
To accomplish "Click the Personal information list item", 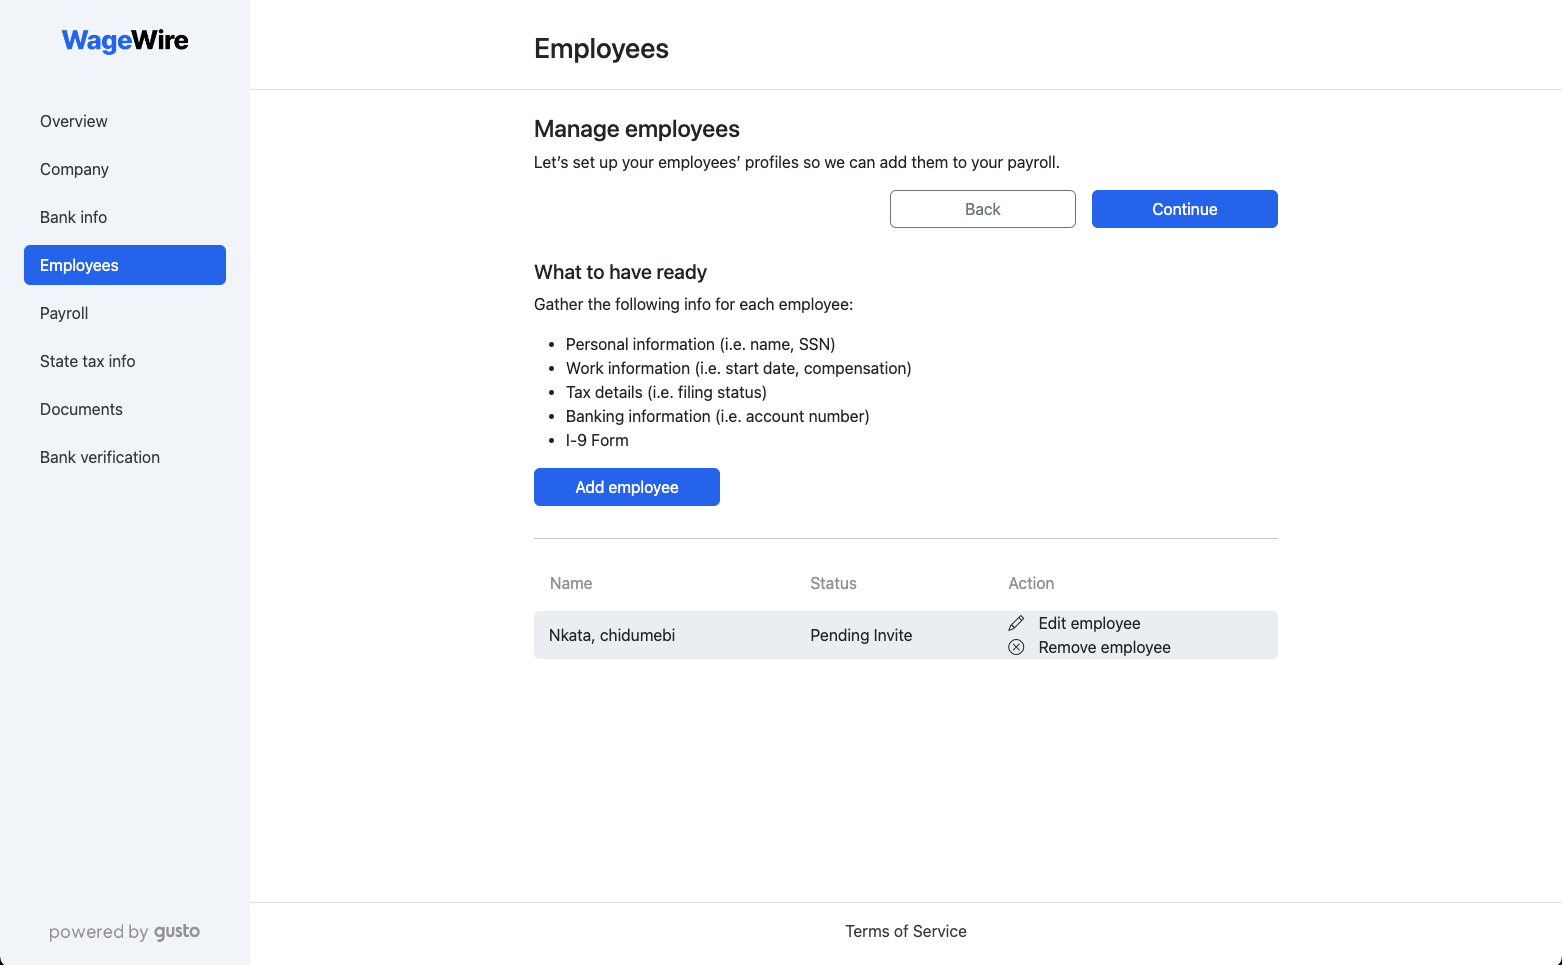I will [700, 344].
